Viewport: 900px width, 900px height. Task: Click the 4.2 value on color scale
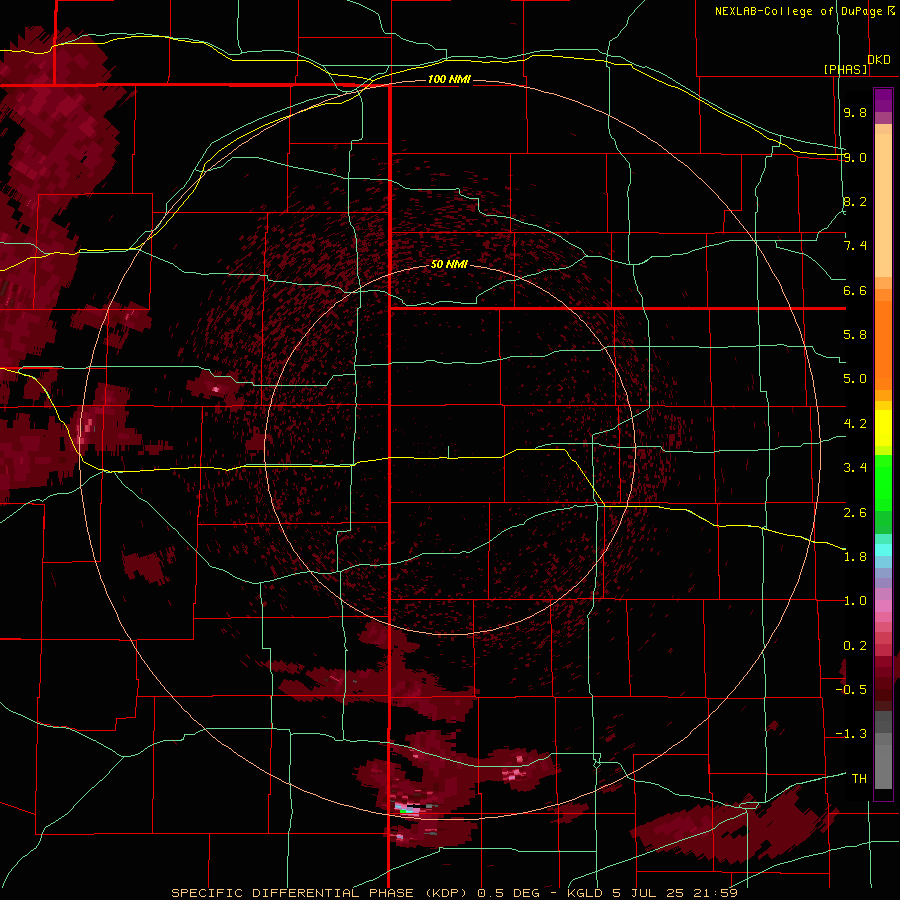[855, 424]
